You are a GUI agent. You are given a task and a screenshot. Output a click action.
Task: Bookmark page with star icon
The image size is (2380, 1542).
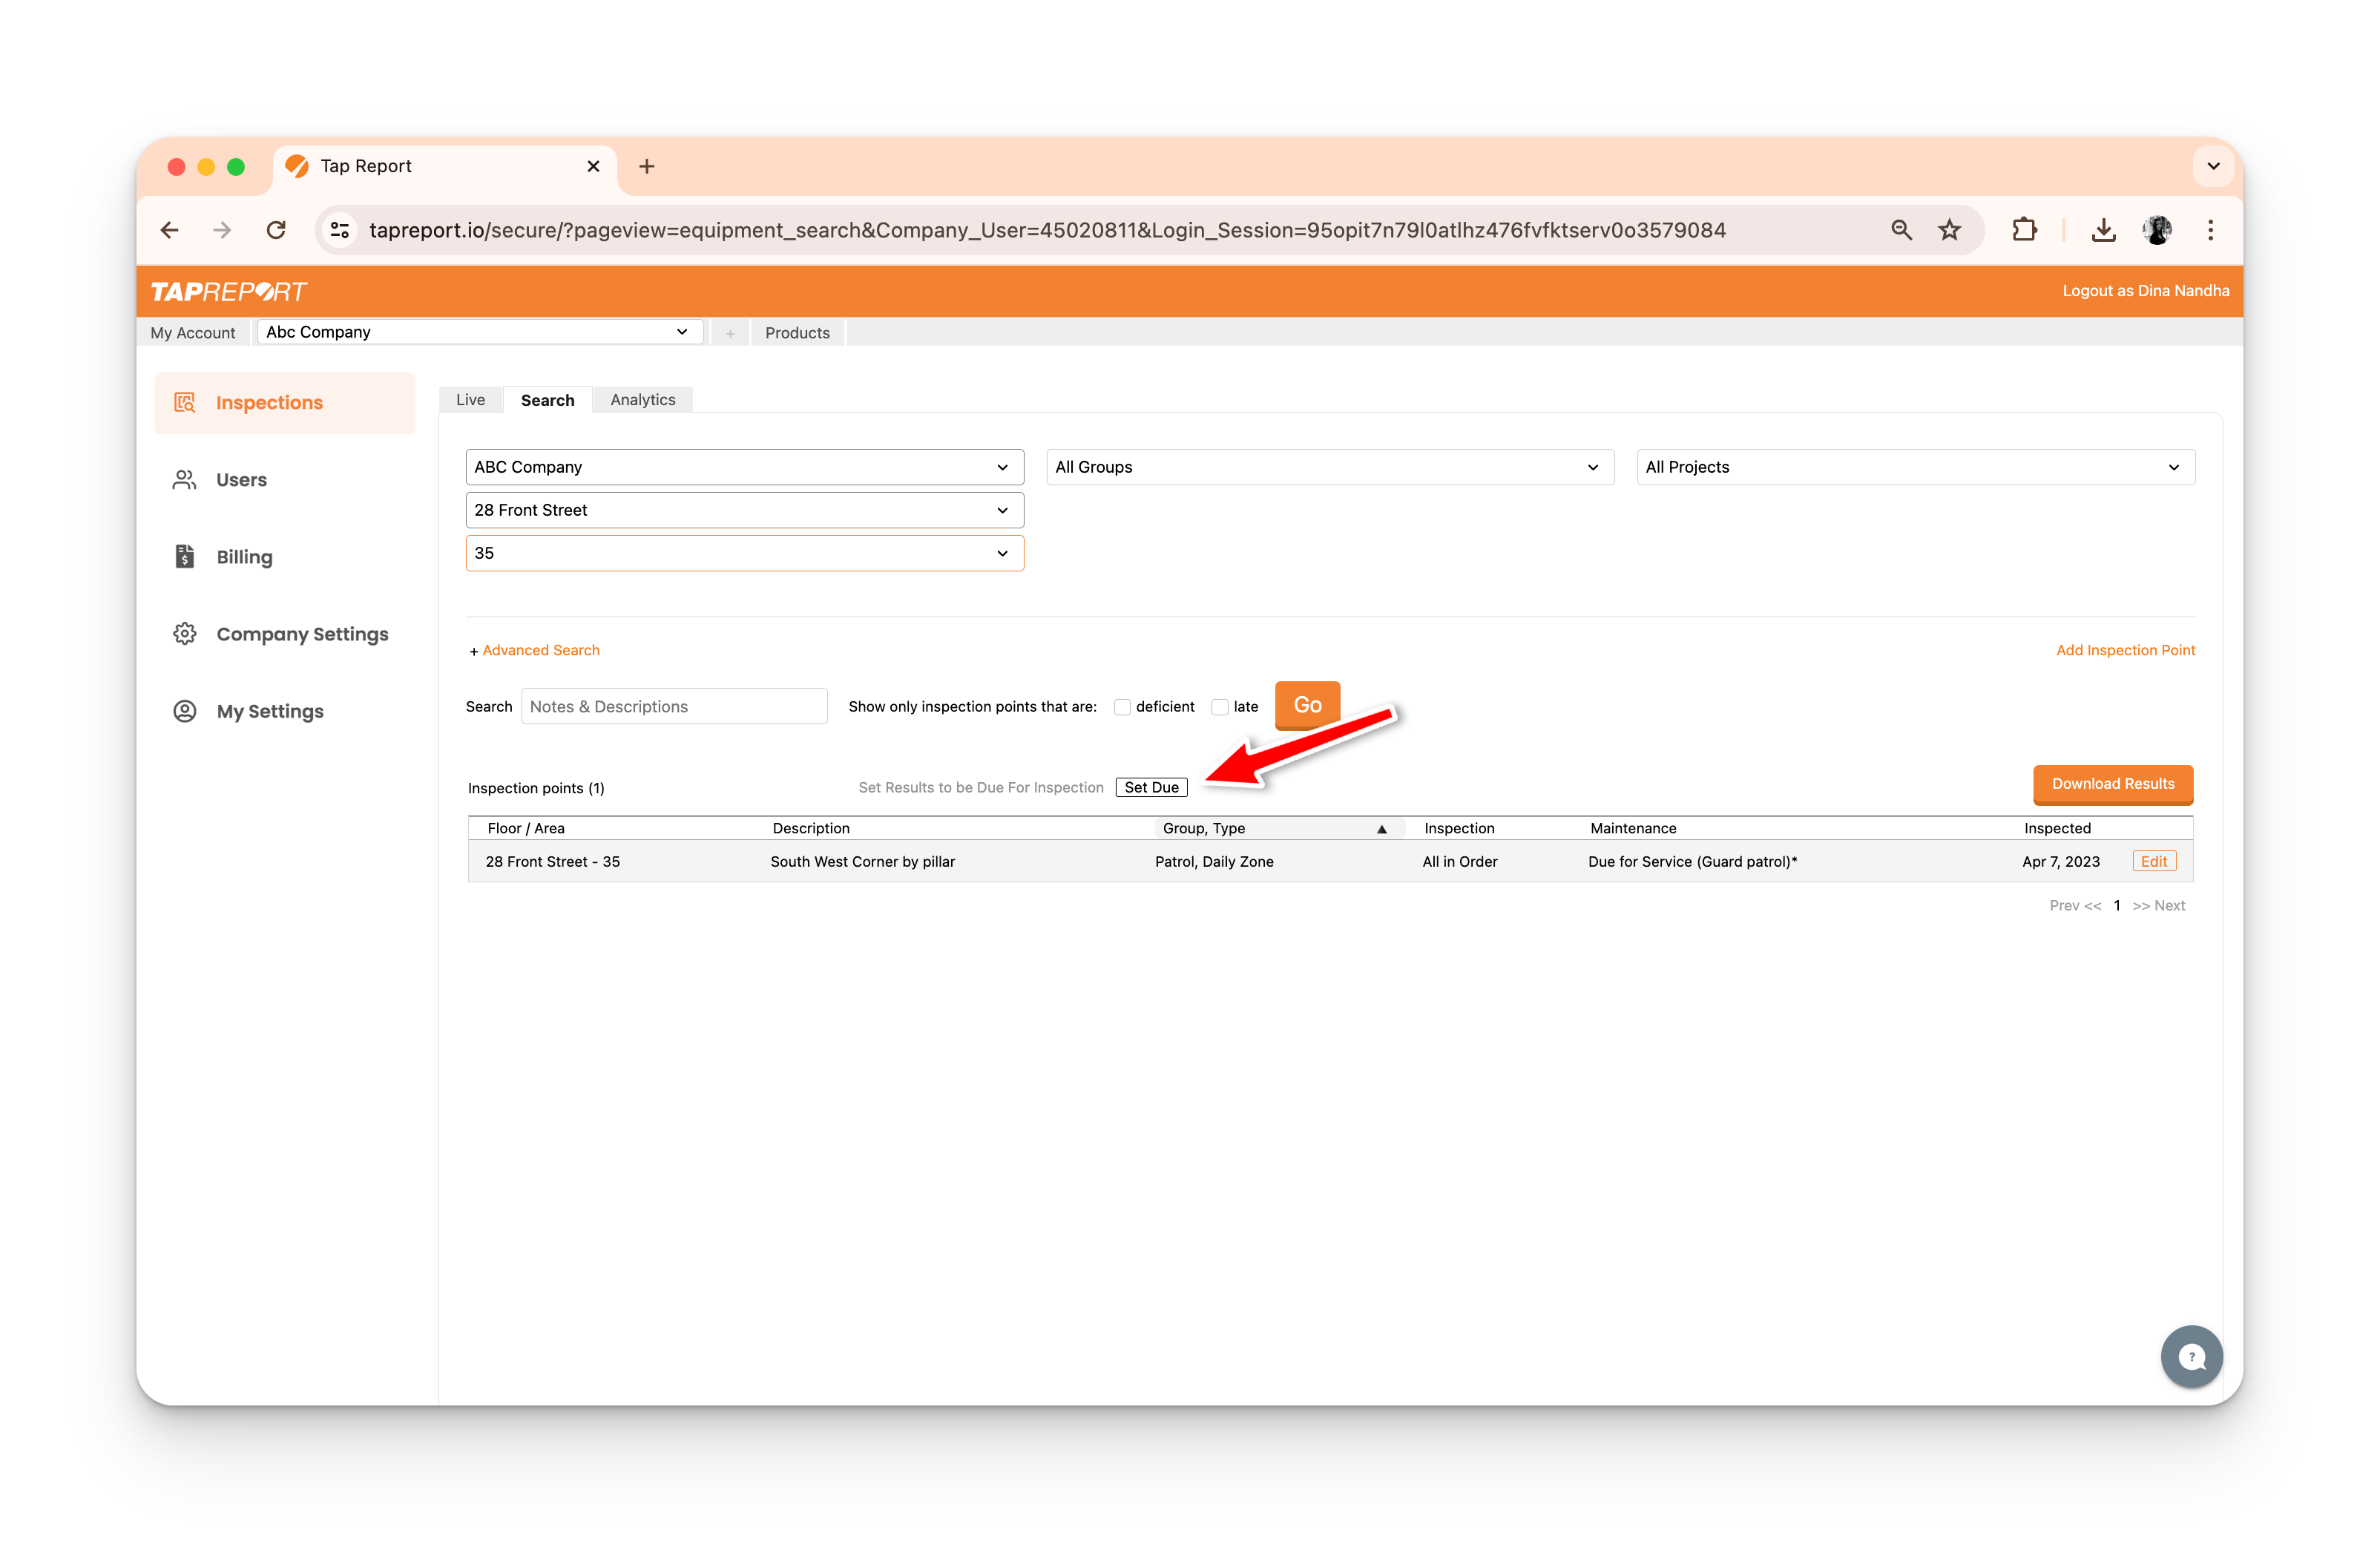pos(1949,230)
